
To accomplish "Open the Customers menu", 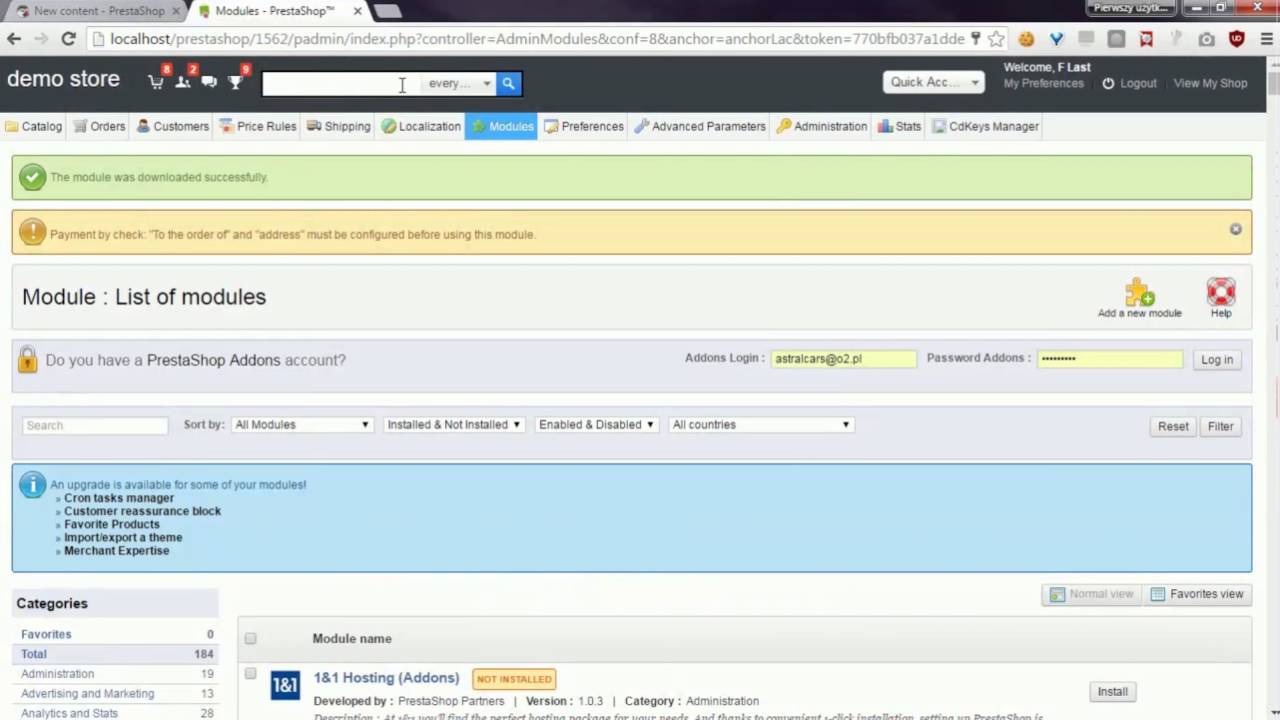I will click(x=172, y=126).
